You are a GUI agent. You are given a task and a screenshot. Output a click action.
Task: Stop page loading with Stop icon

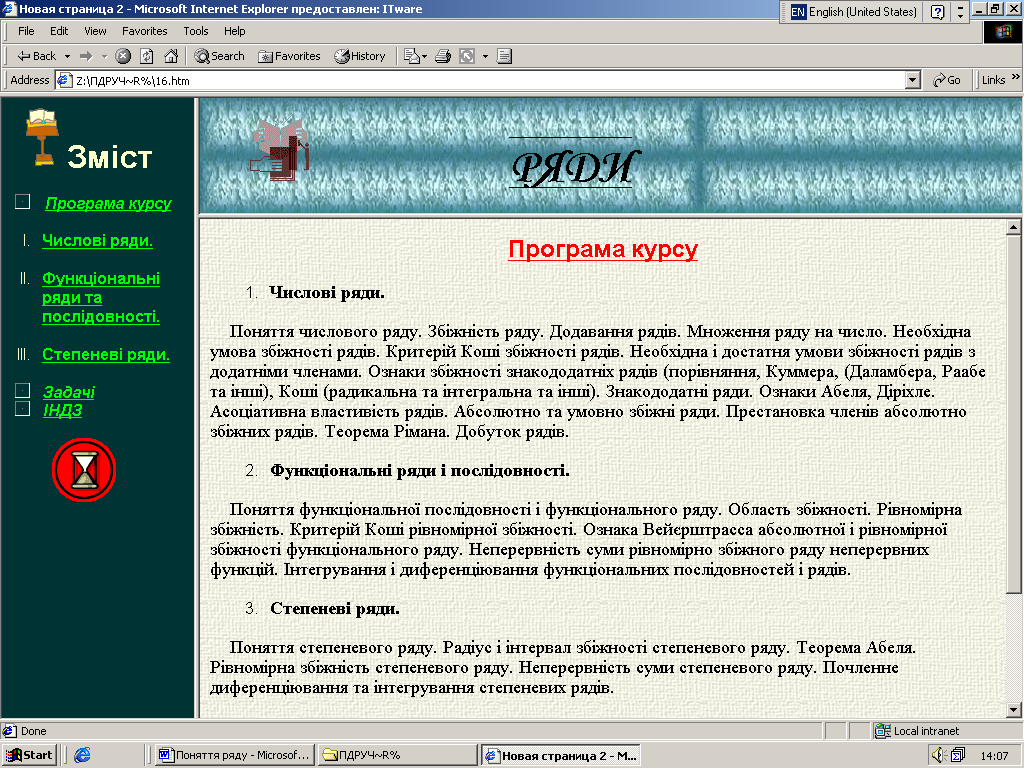pos(123,56)
